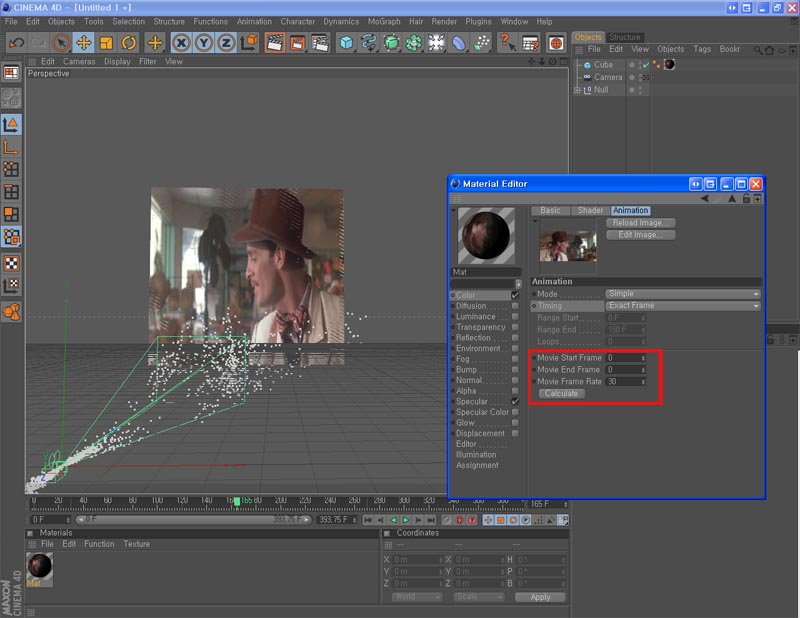The height and width of the screenshot is (618, 800).
Task: Open the World coordinate dropdown
Action: (x=417, y=597)
